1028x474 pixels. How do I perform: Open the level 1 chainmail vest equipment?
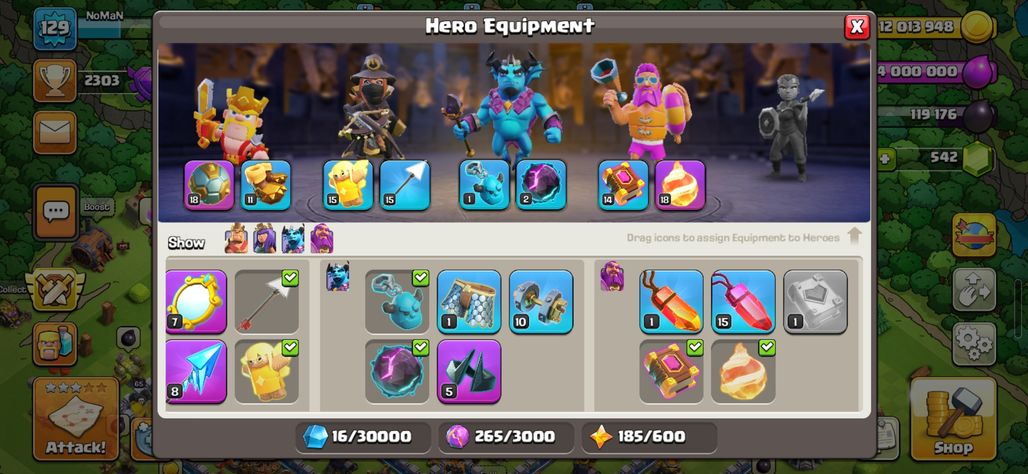tap(469, 302)
